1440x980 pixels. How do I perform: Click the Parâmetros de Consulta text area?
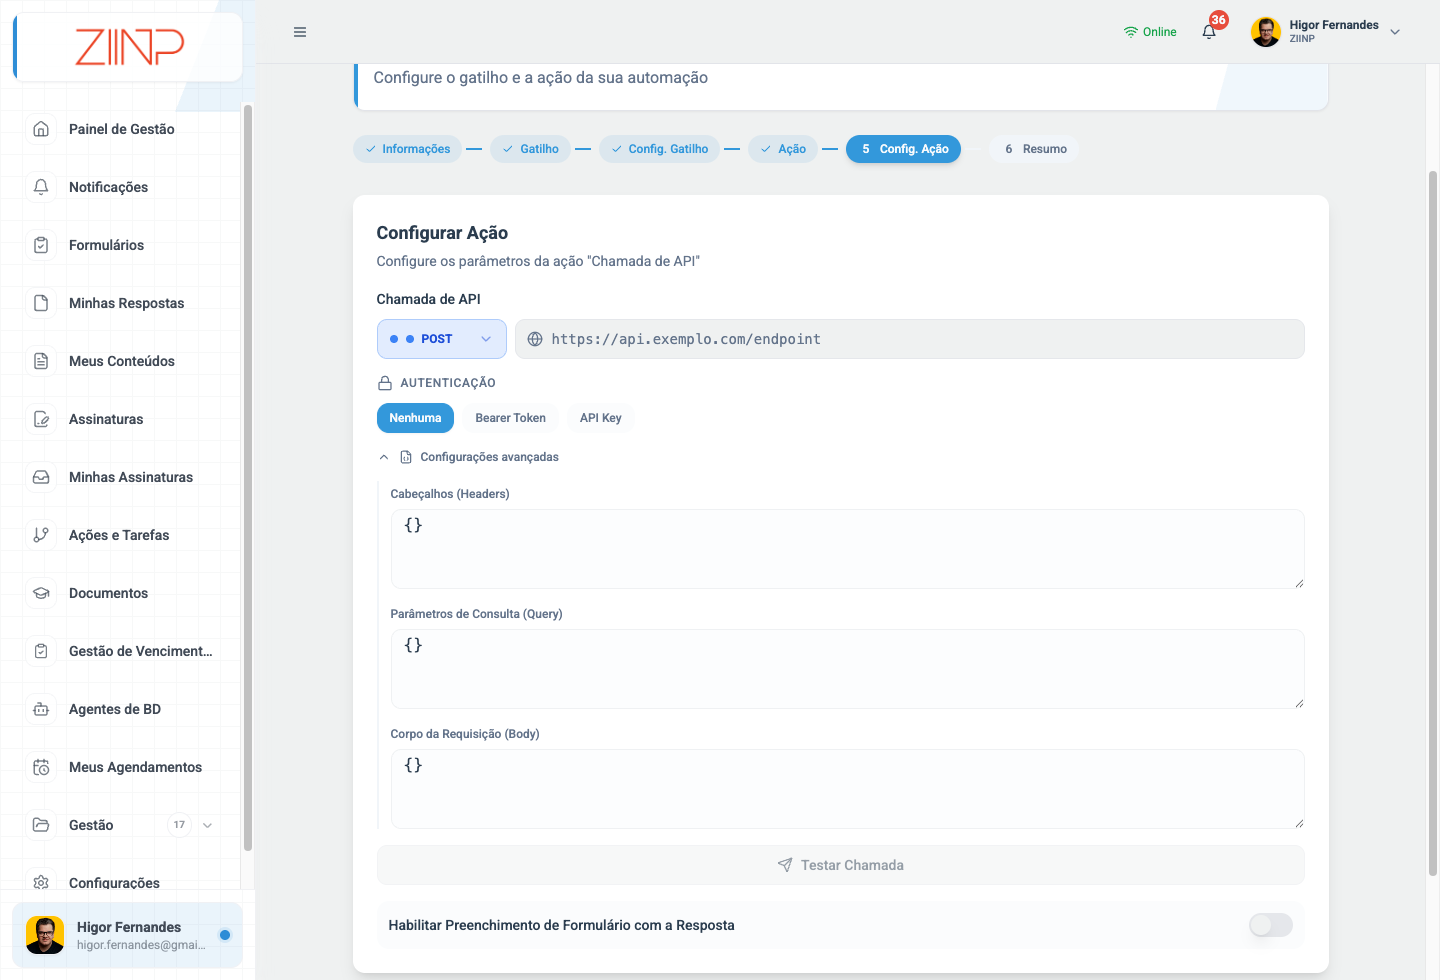pyautogui.click(x=848, y=669)
